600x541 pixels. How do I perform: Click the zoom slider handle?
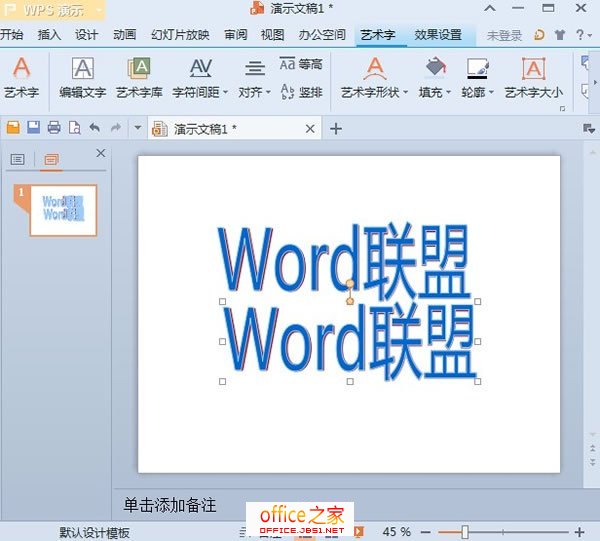tap(465, 532)
